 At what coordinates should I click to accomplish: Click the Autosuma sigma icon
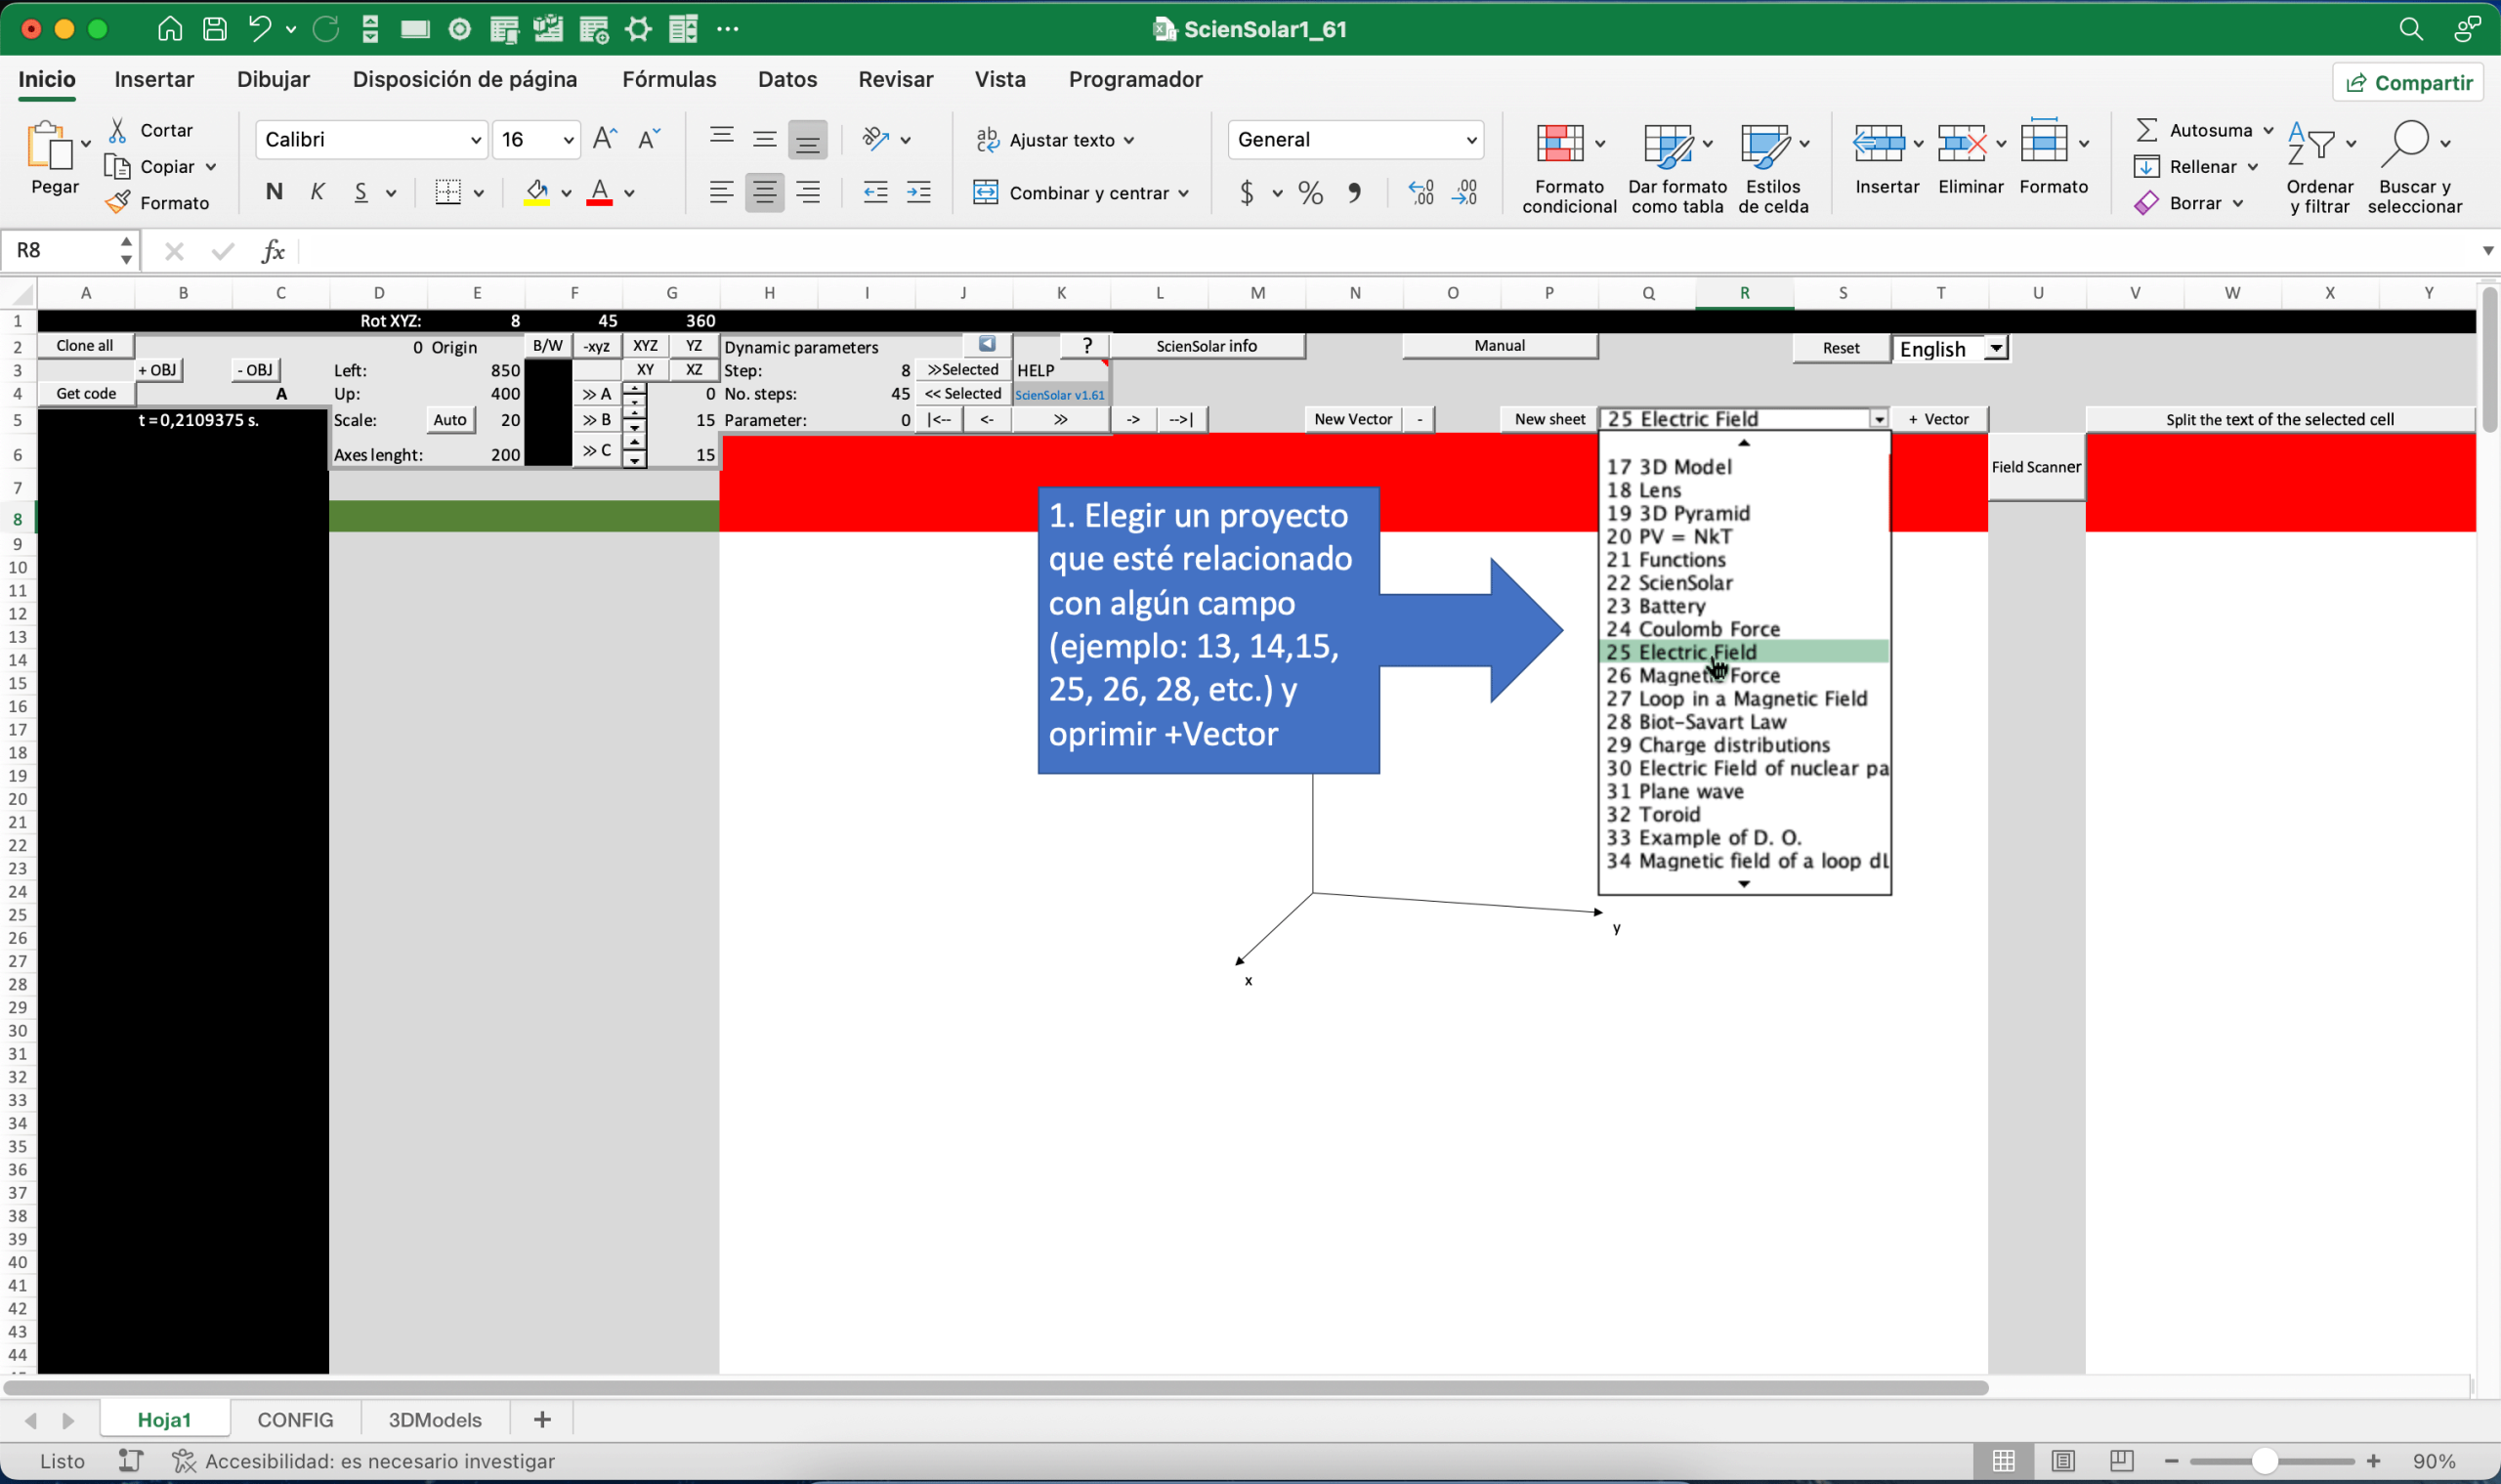coord(2146,130)
